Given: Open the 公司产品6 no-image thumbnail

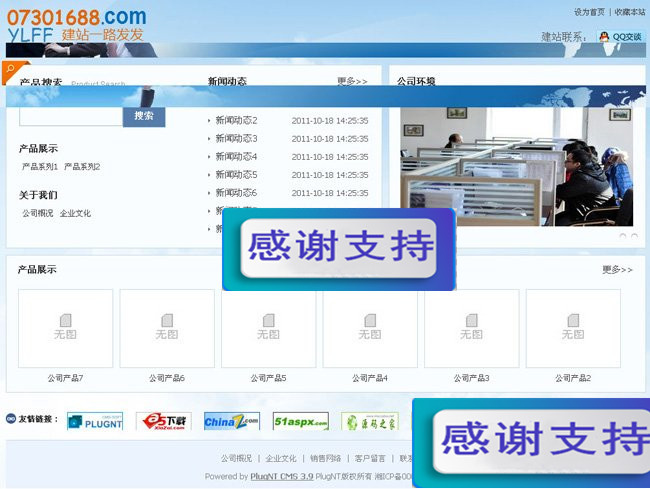Looking at the screenshot, I should click(167, 328).
